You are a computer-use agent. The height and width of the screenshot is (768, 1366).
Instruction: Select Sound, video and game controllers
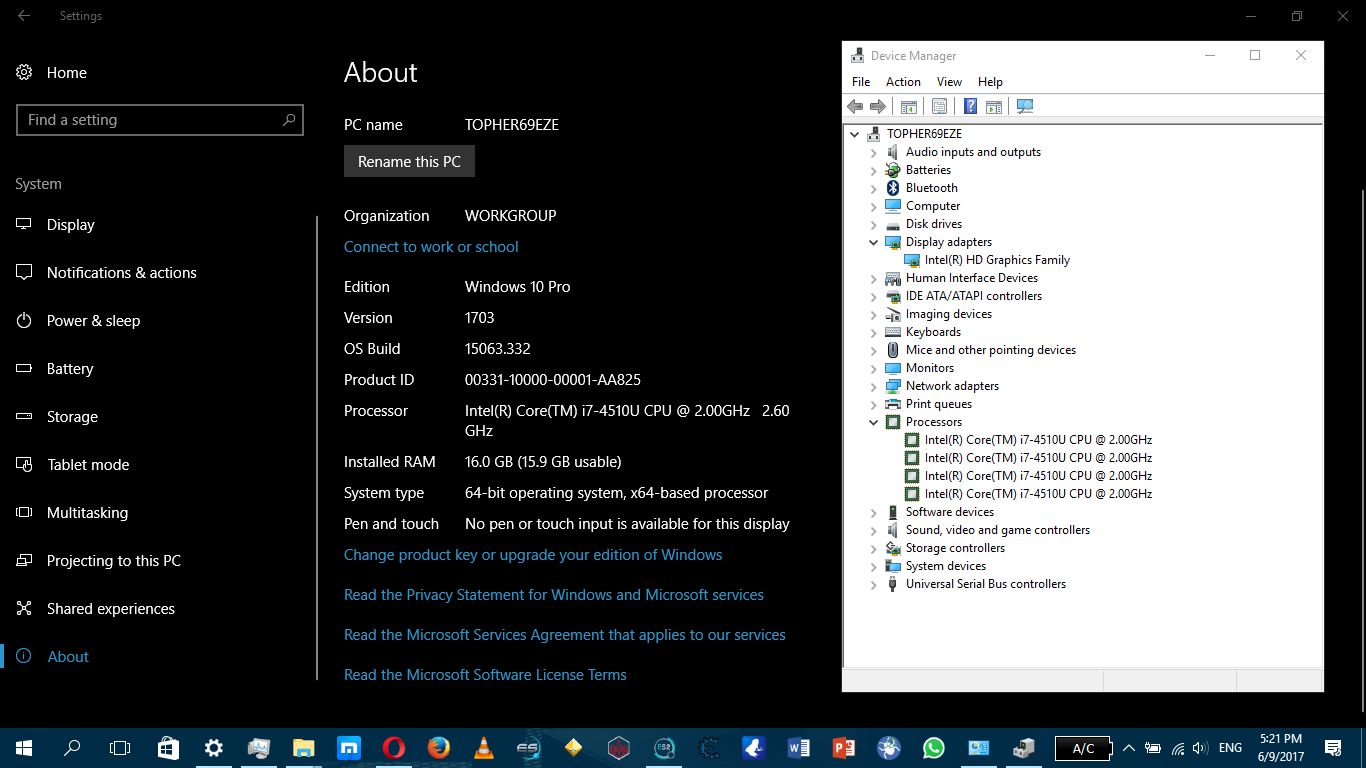click(998, 530)
